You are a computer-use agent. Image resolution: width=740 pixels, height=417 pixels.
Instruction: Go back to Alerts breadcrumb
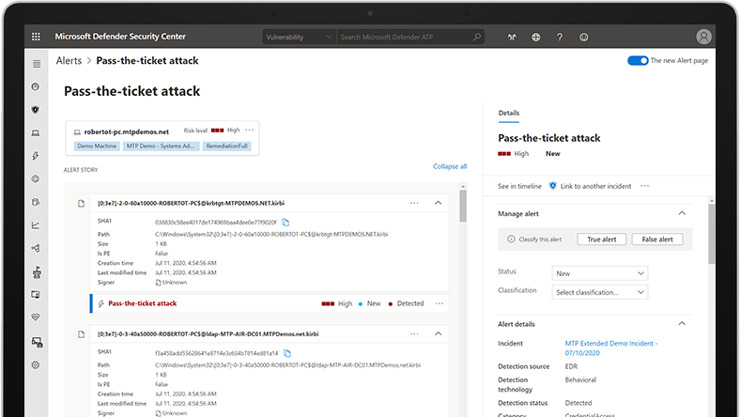click(69, 60)
